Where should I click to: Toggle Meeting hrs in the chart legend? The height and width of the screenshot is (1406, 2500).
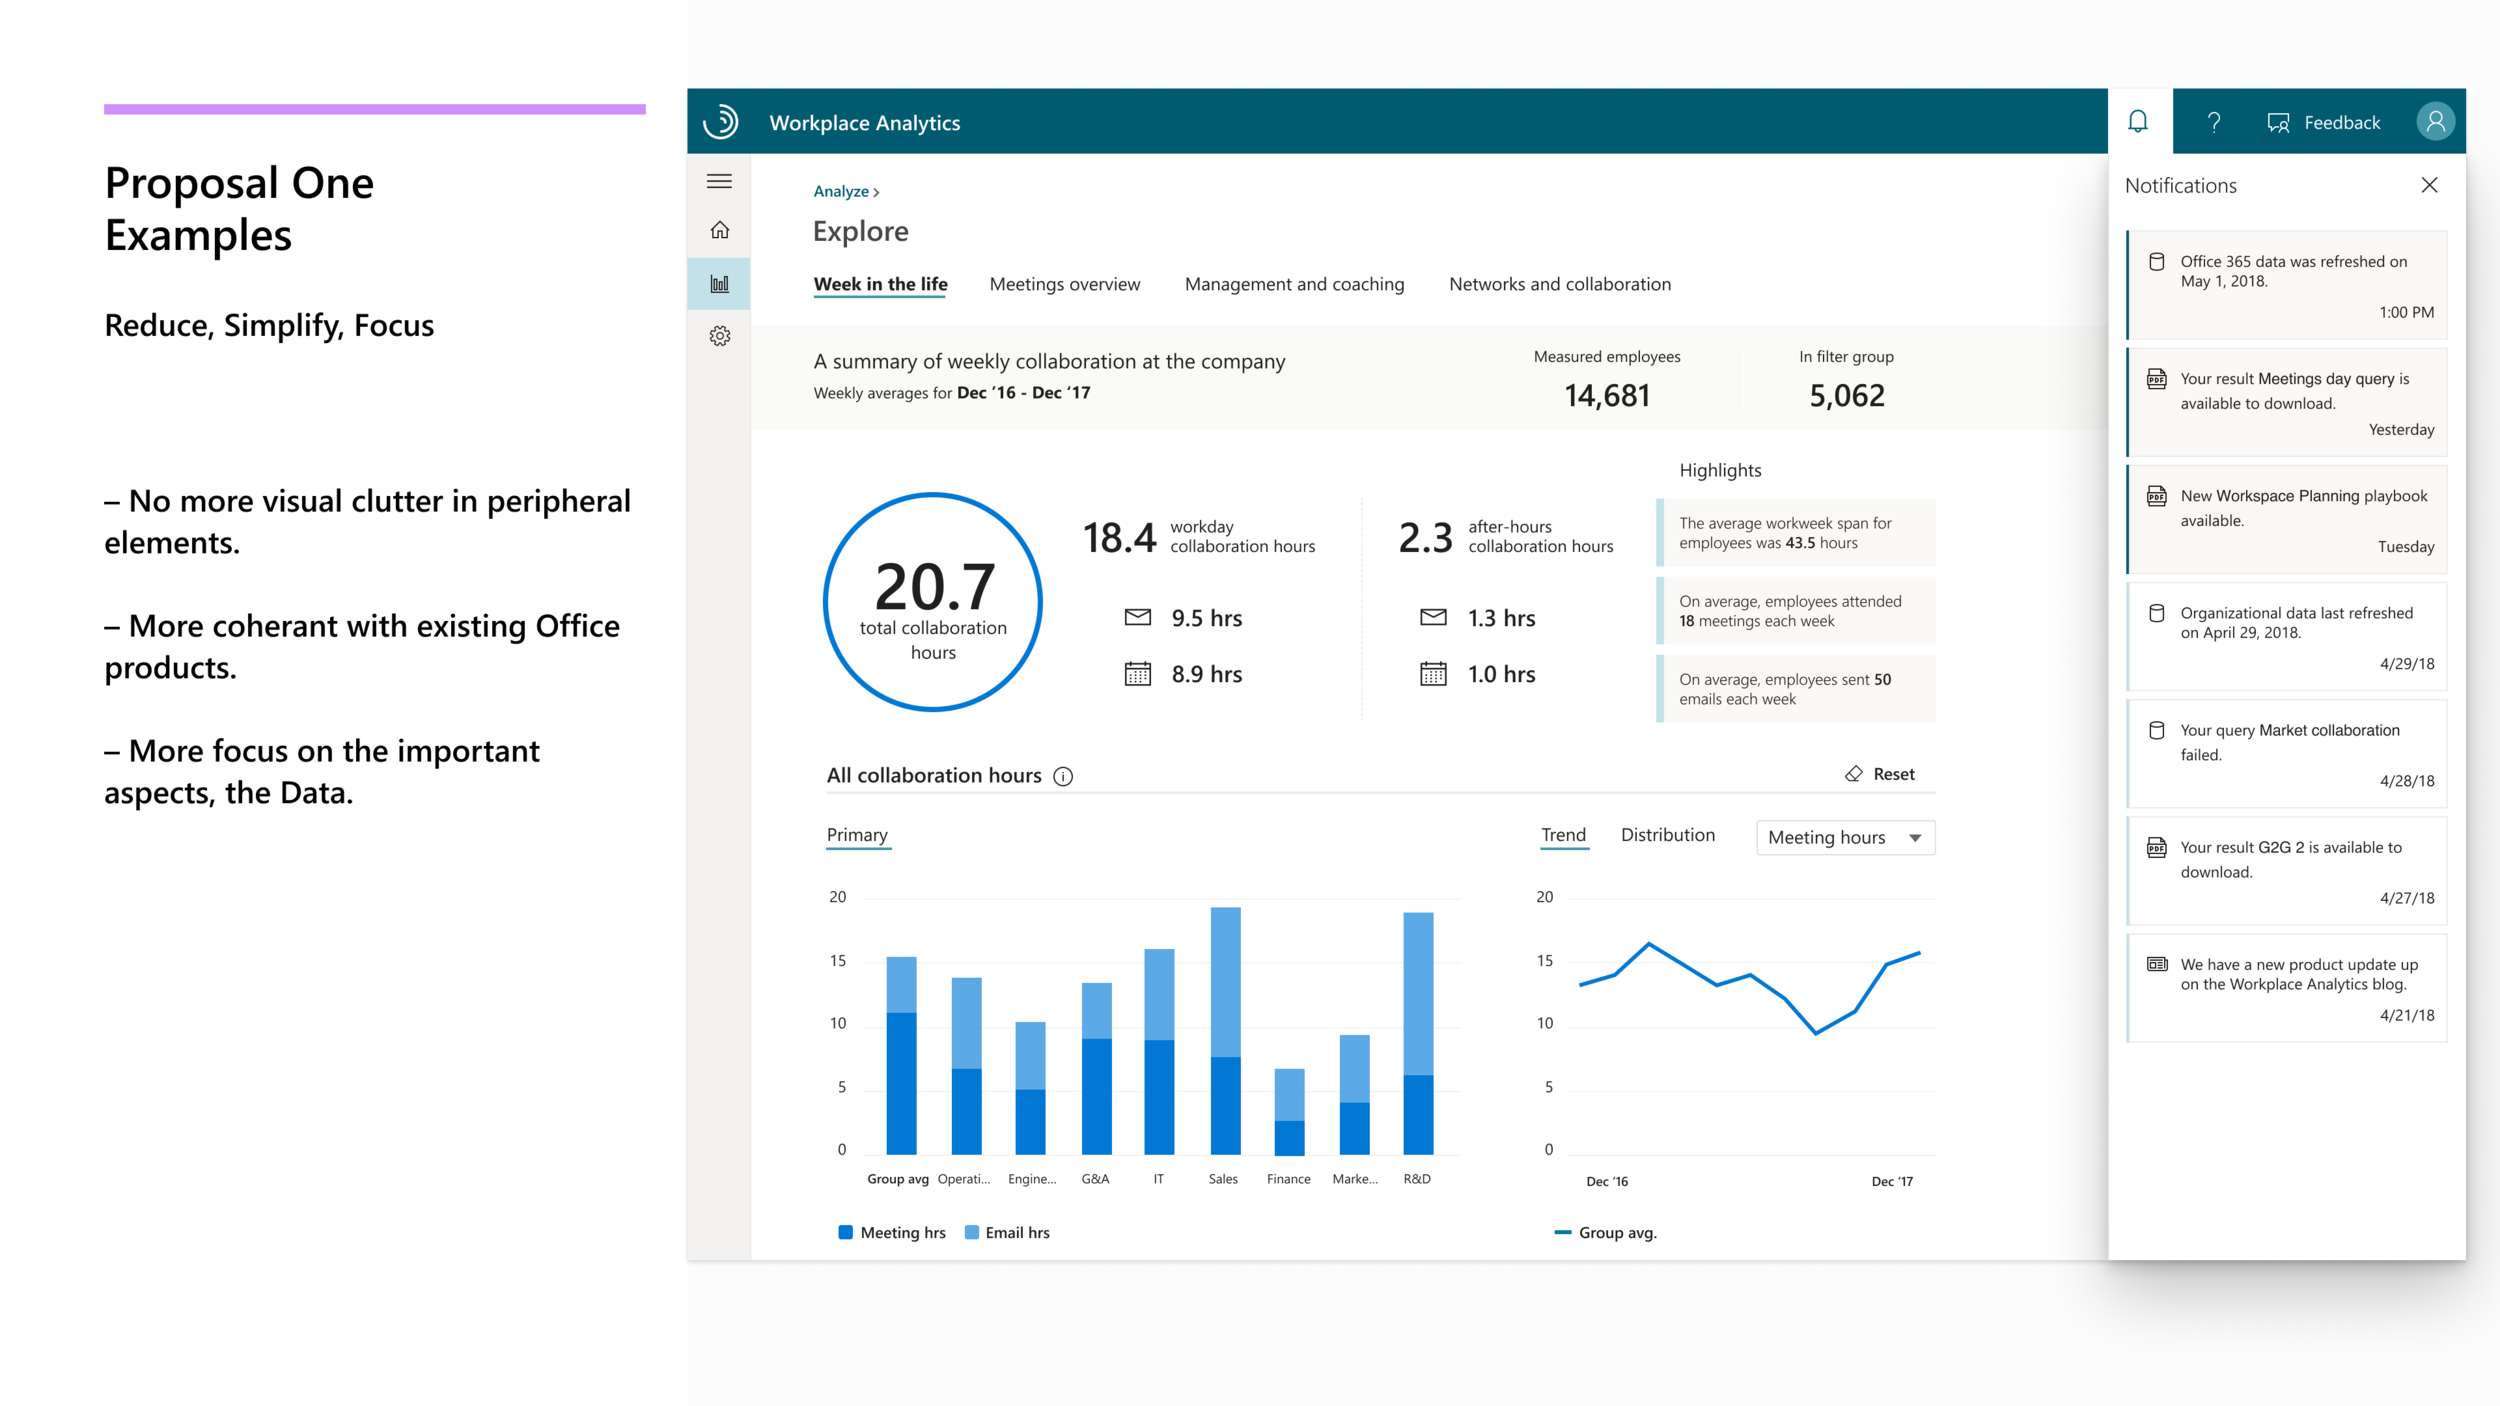coord(893,1232)
